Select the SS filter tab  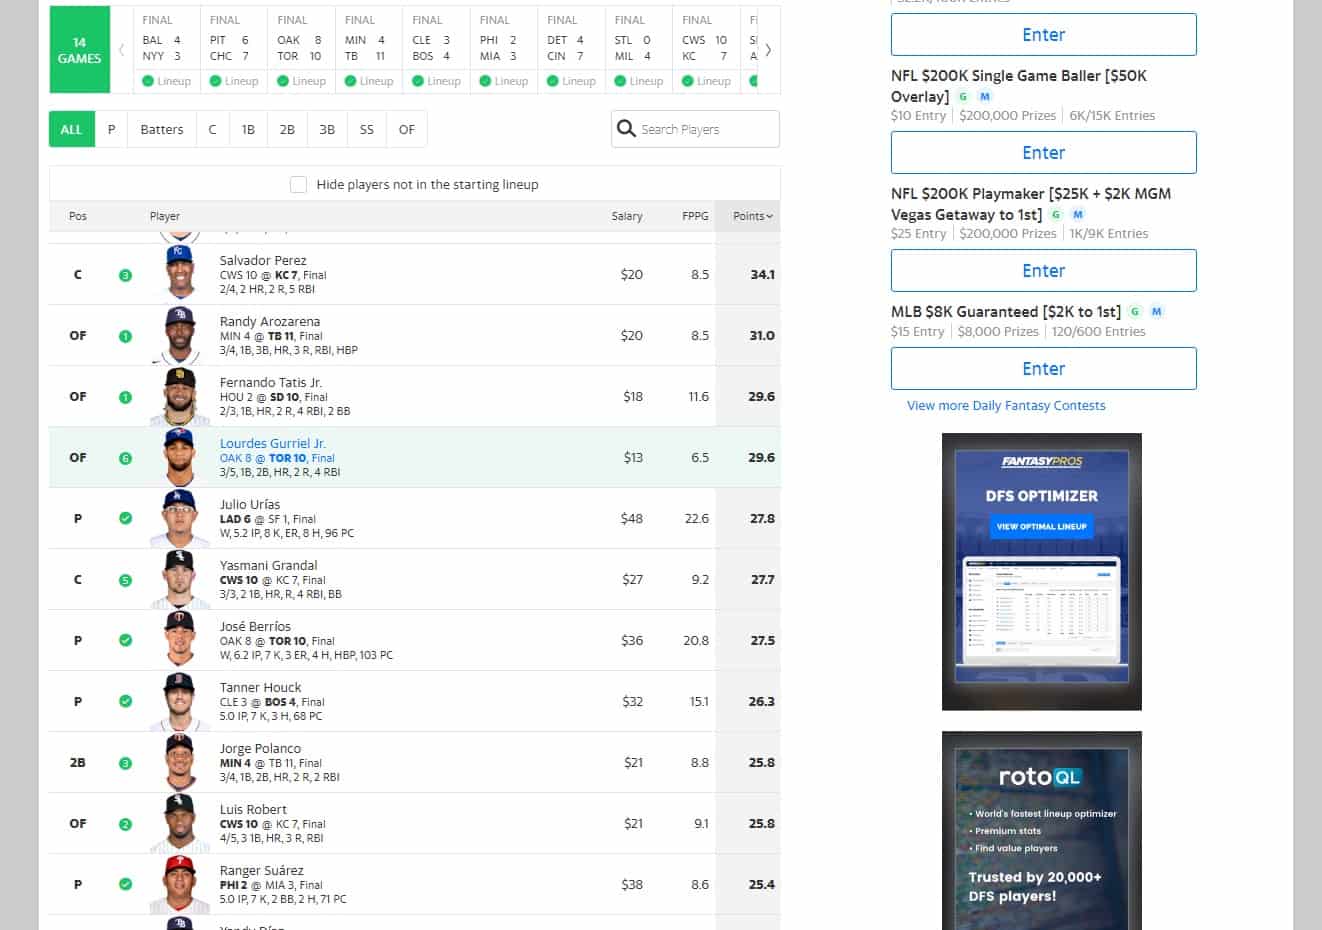tap(367, 129)
